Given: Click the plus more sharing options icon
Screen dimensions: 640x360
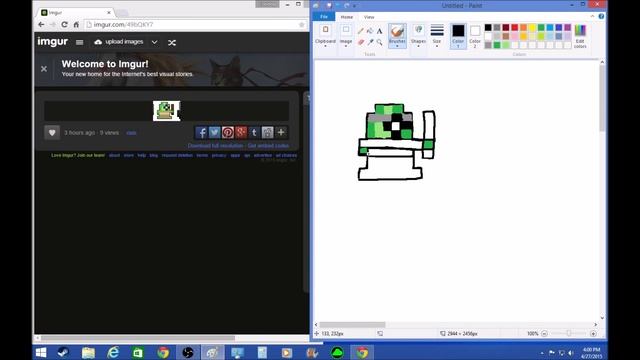Looking at the screenshot, I should (x=281, y=132).
